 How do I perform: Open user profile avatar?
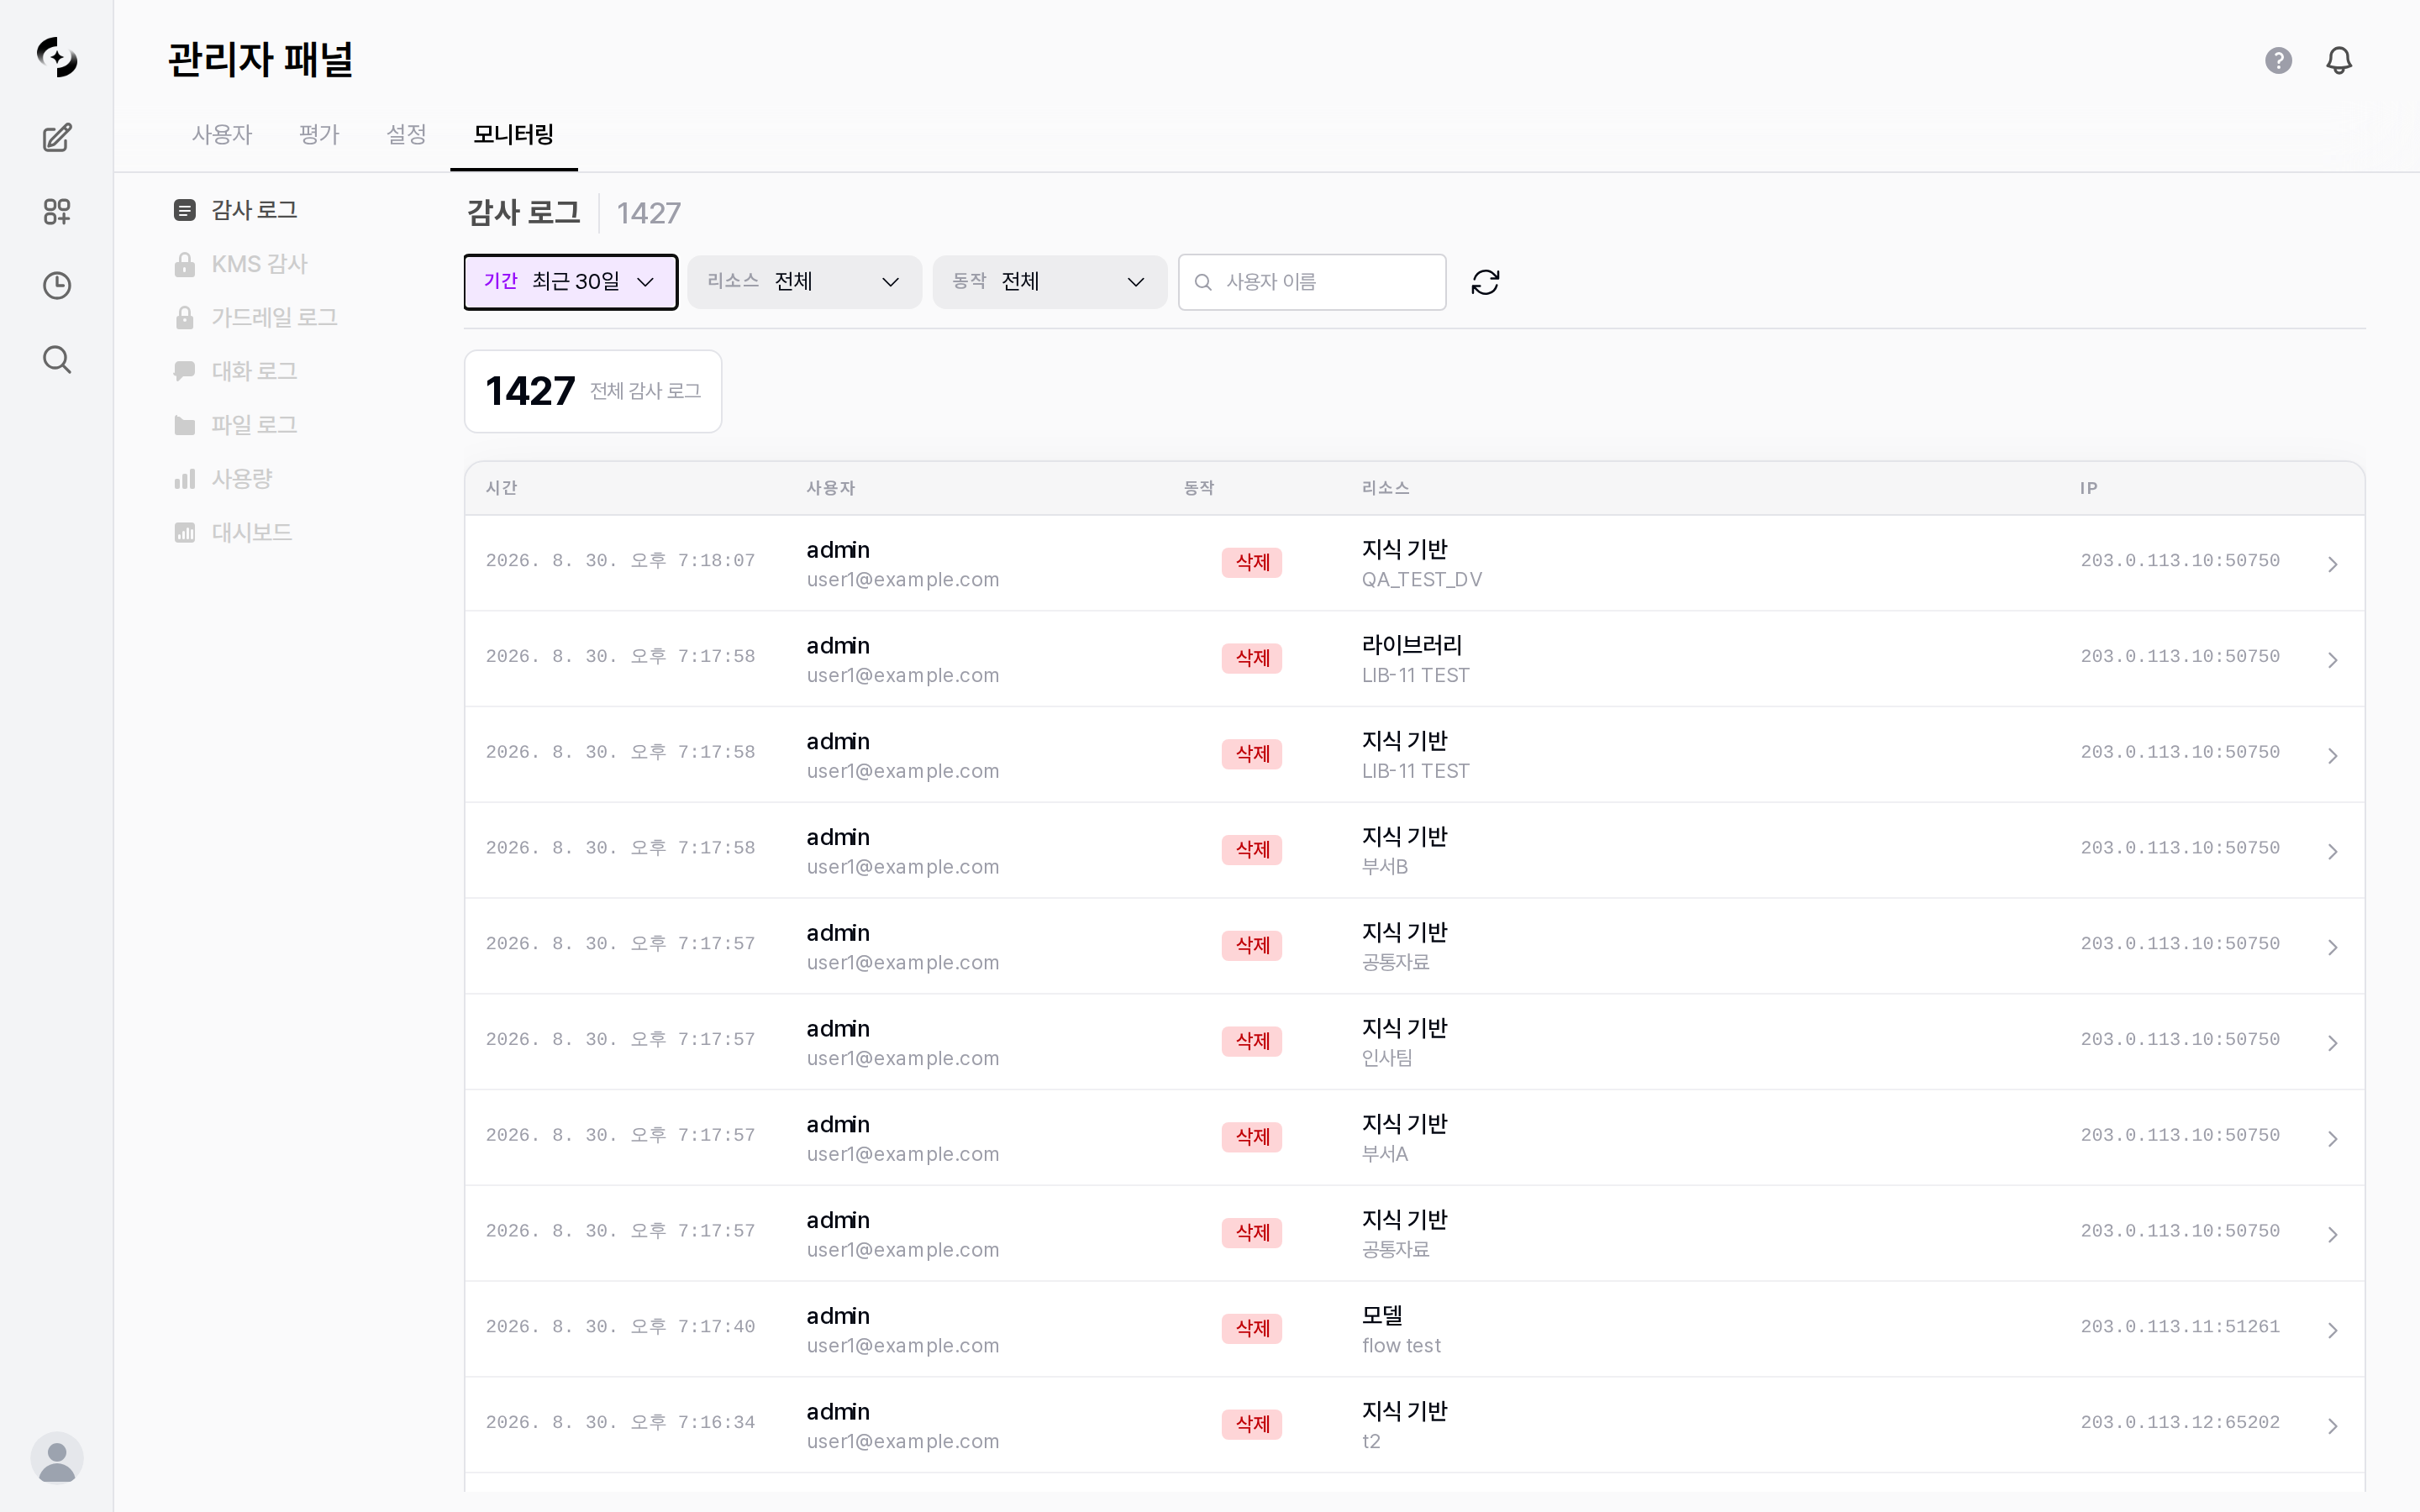(57, 1458)
